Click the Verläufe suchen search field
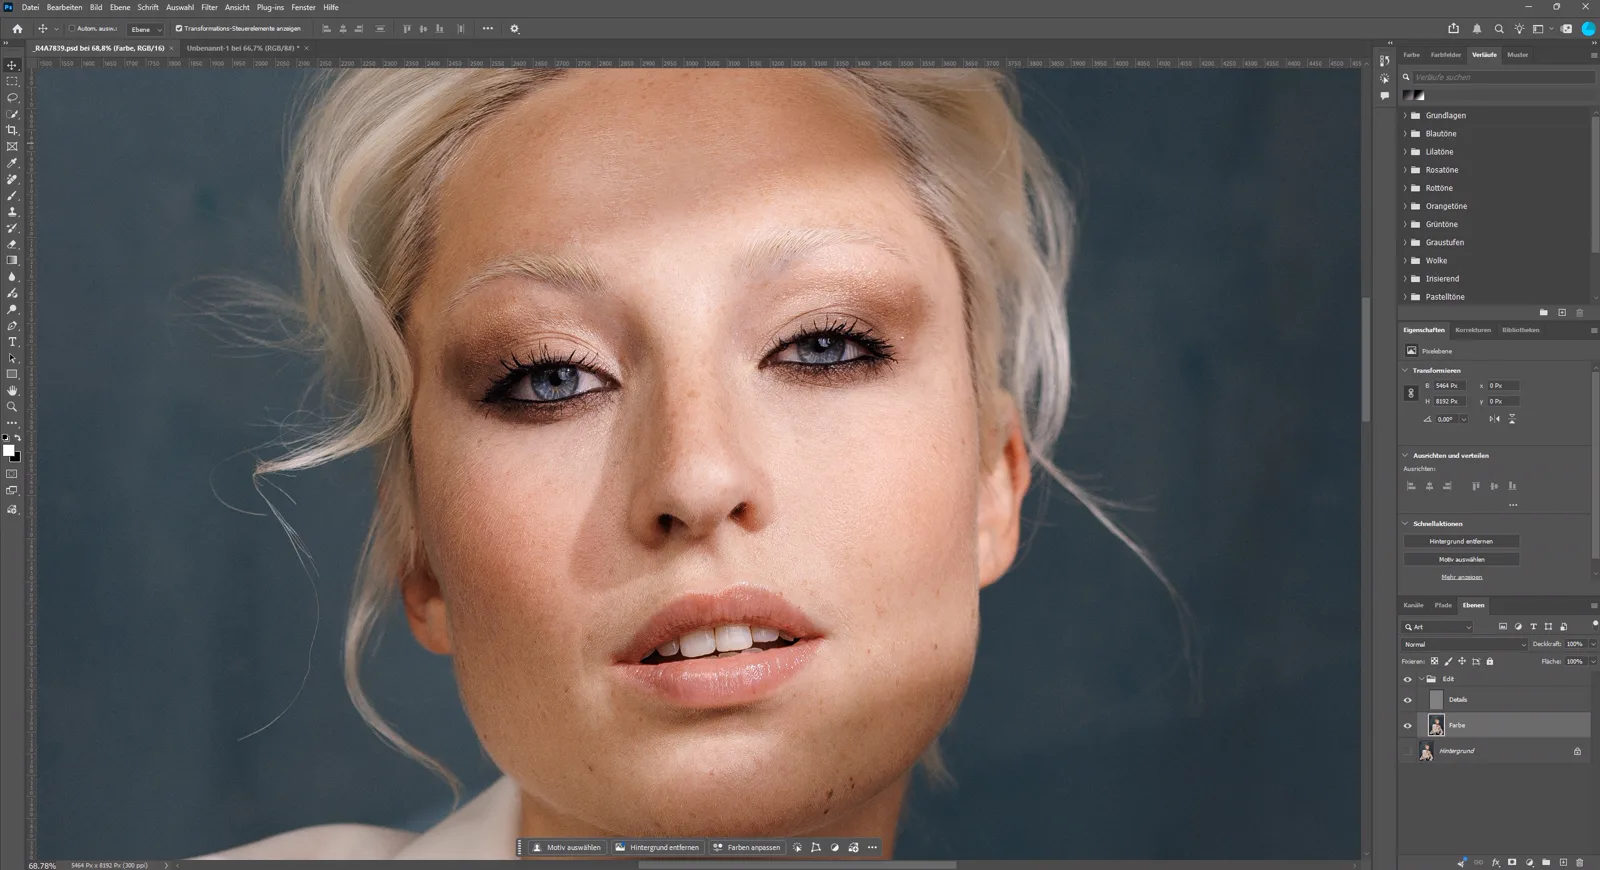 point(1503,77)
